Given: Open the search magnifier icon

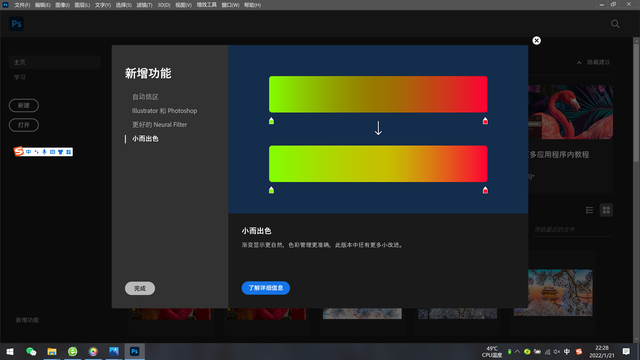Looking at the screenshot, I should coord(615,24).
